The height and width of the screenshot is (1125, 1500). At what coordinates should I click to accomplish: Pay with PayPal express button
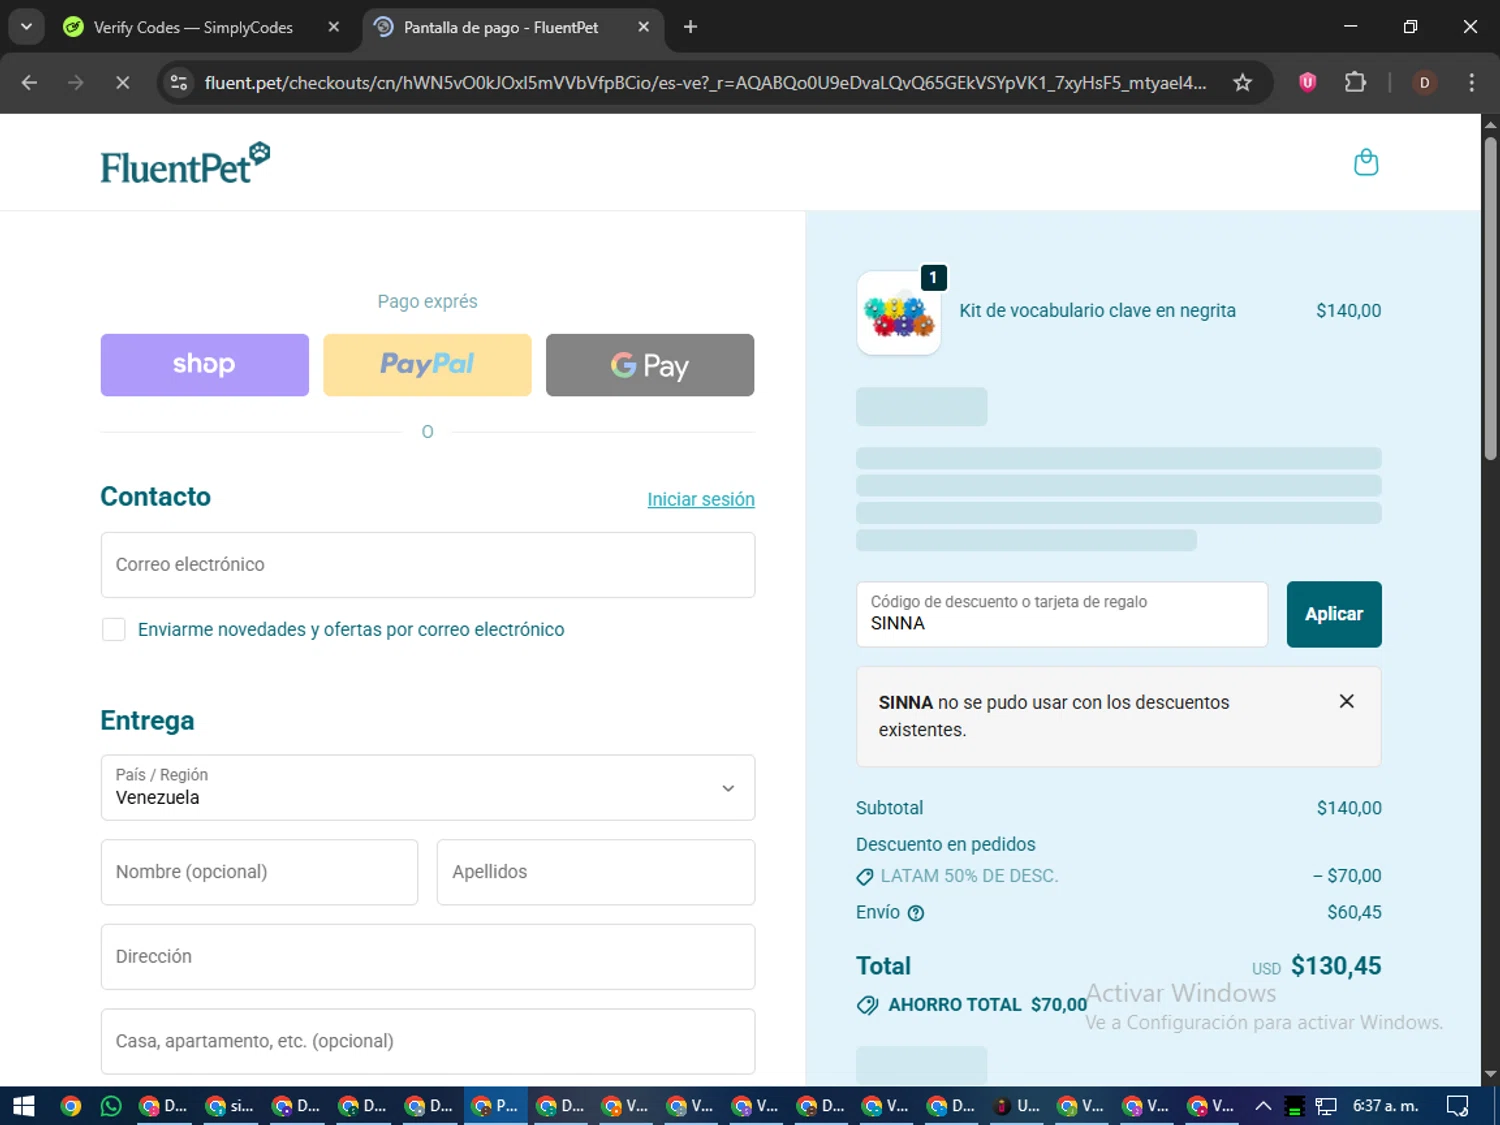click(427, 365)
